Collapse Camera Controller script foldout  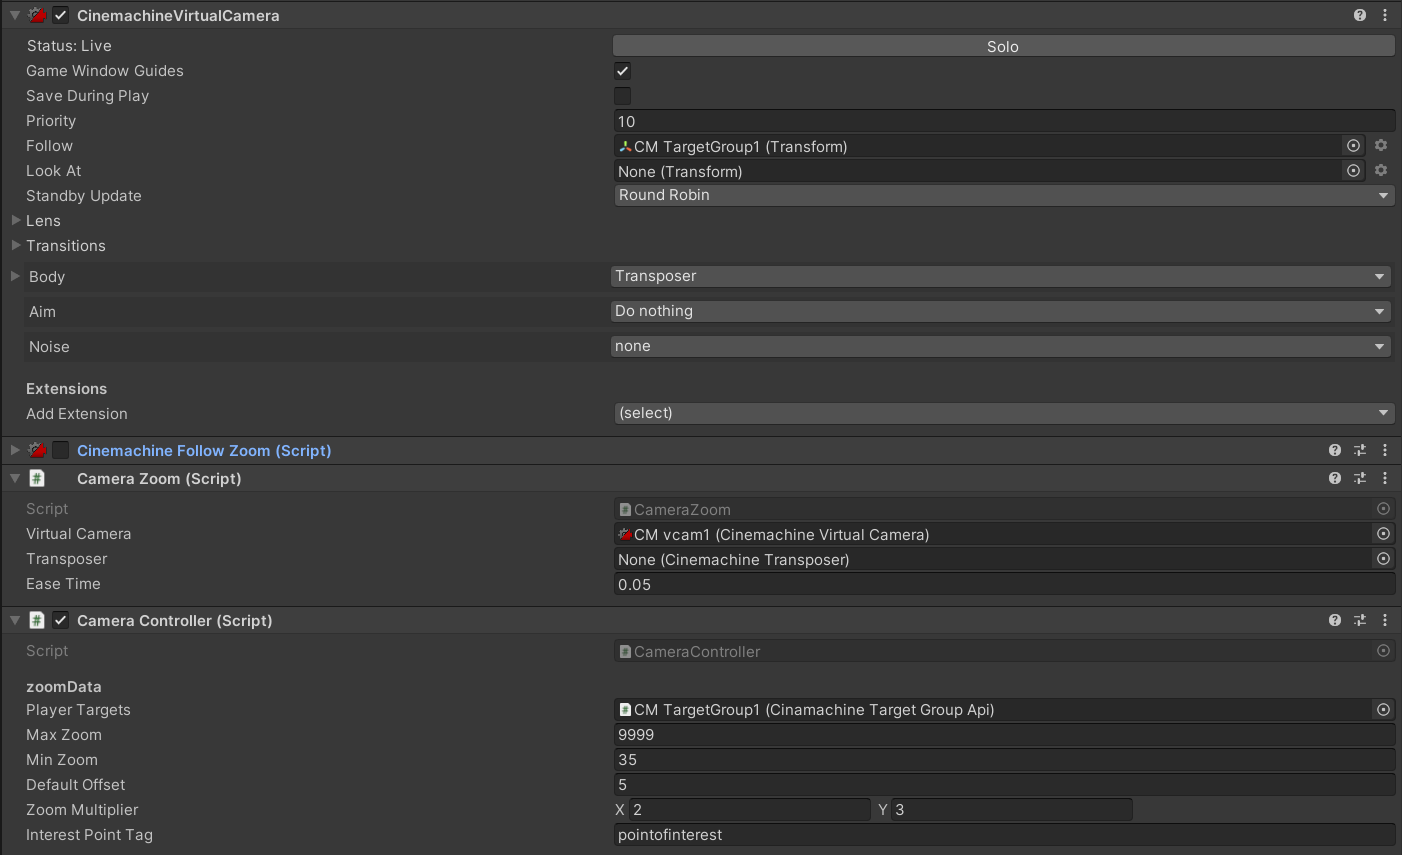(15, 620)
